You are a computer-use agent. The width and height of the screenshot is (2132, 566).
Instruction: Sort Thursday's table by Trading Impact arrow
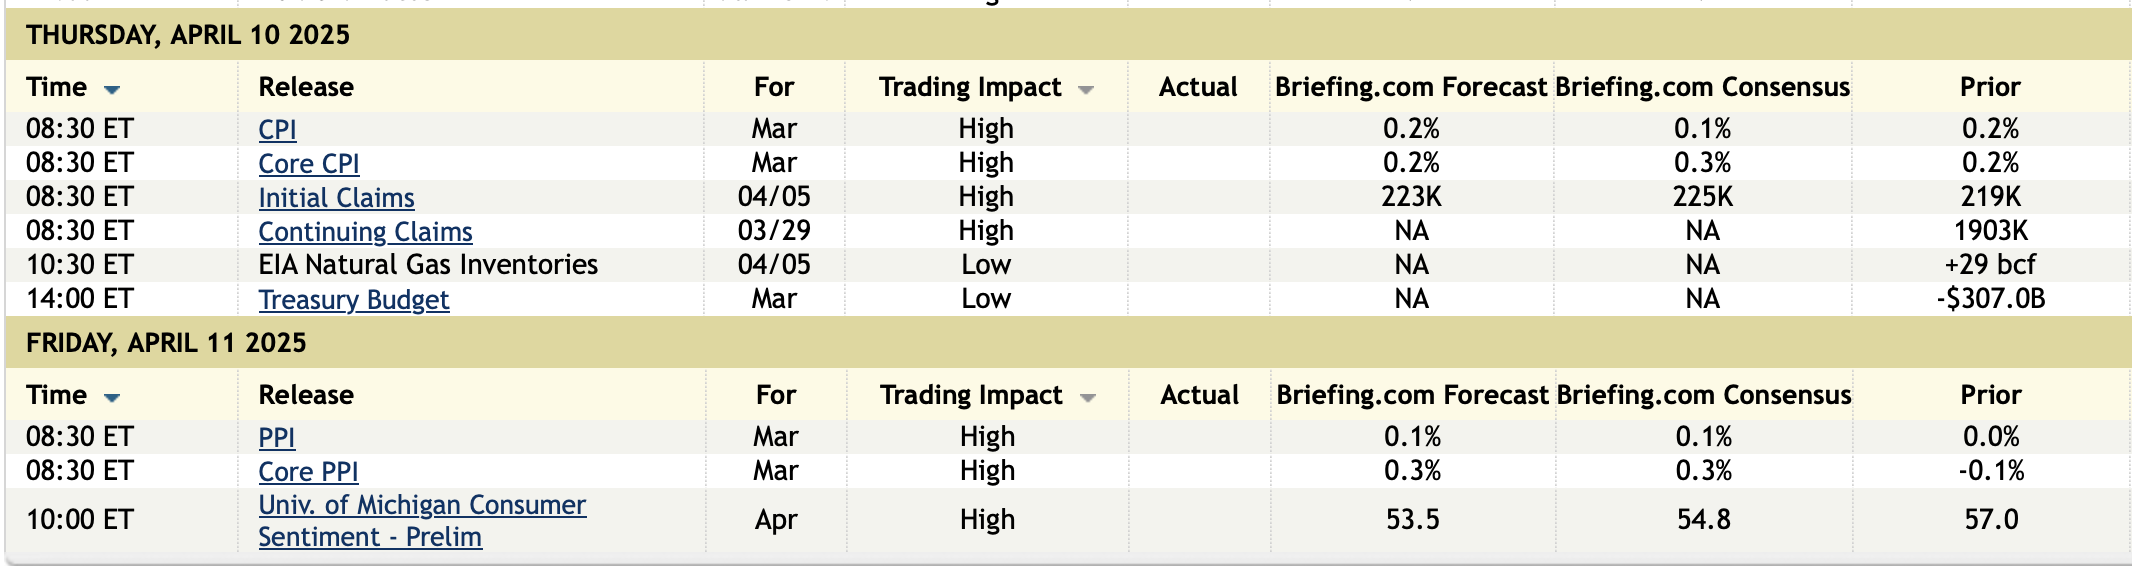point(1086,90)
